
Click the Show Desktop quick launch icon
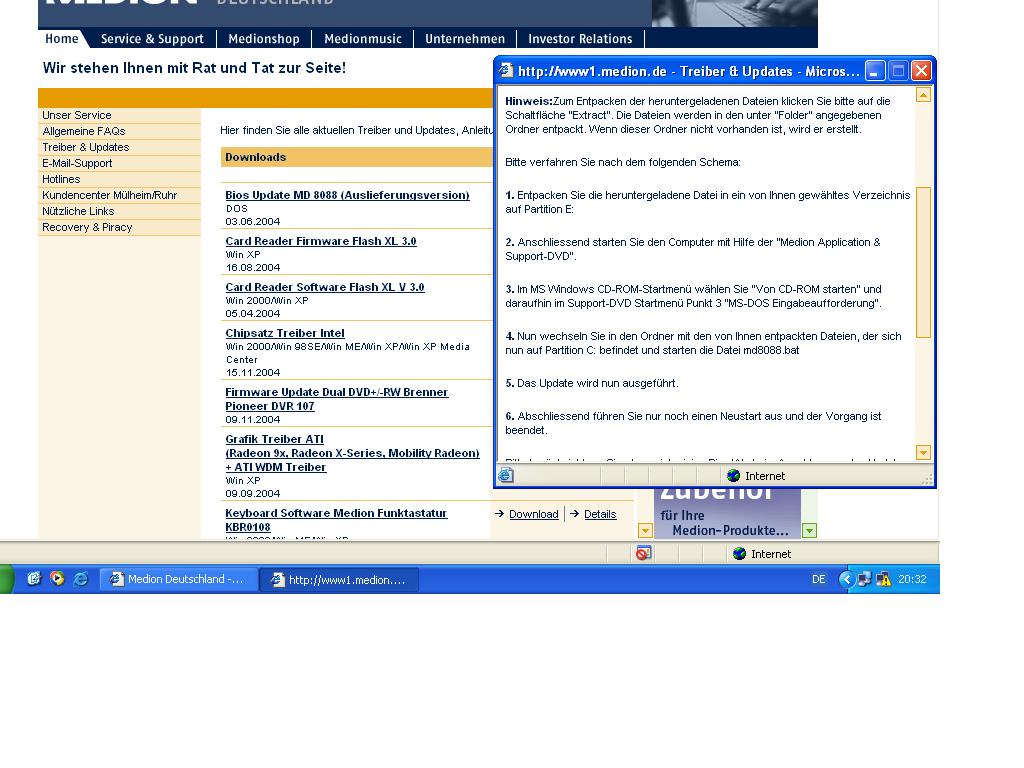(x=34, y=579)
